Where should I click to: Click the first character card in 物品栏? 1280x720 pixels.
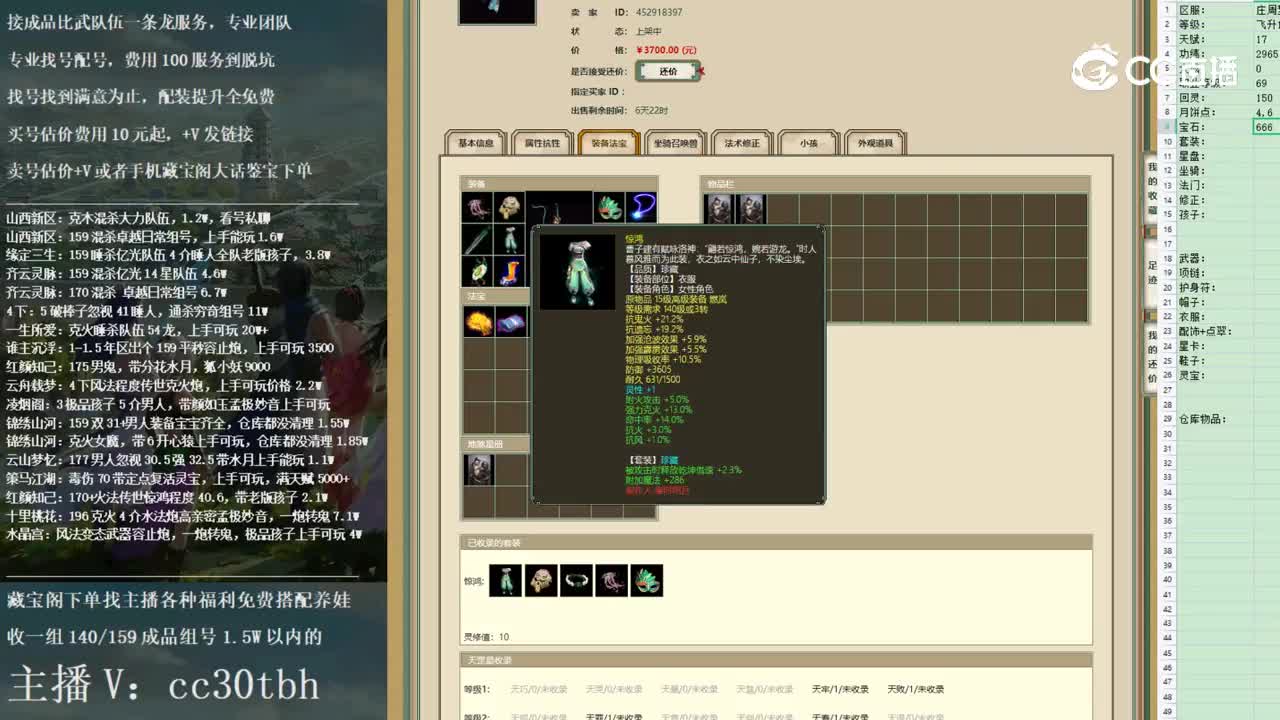pyautogui.click(x=719, y=208)
